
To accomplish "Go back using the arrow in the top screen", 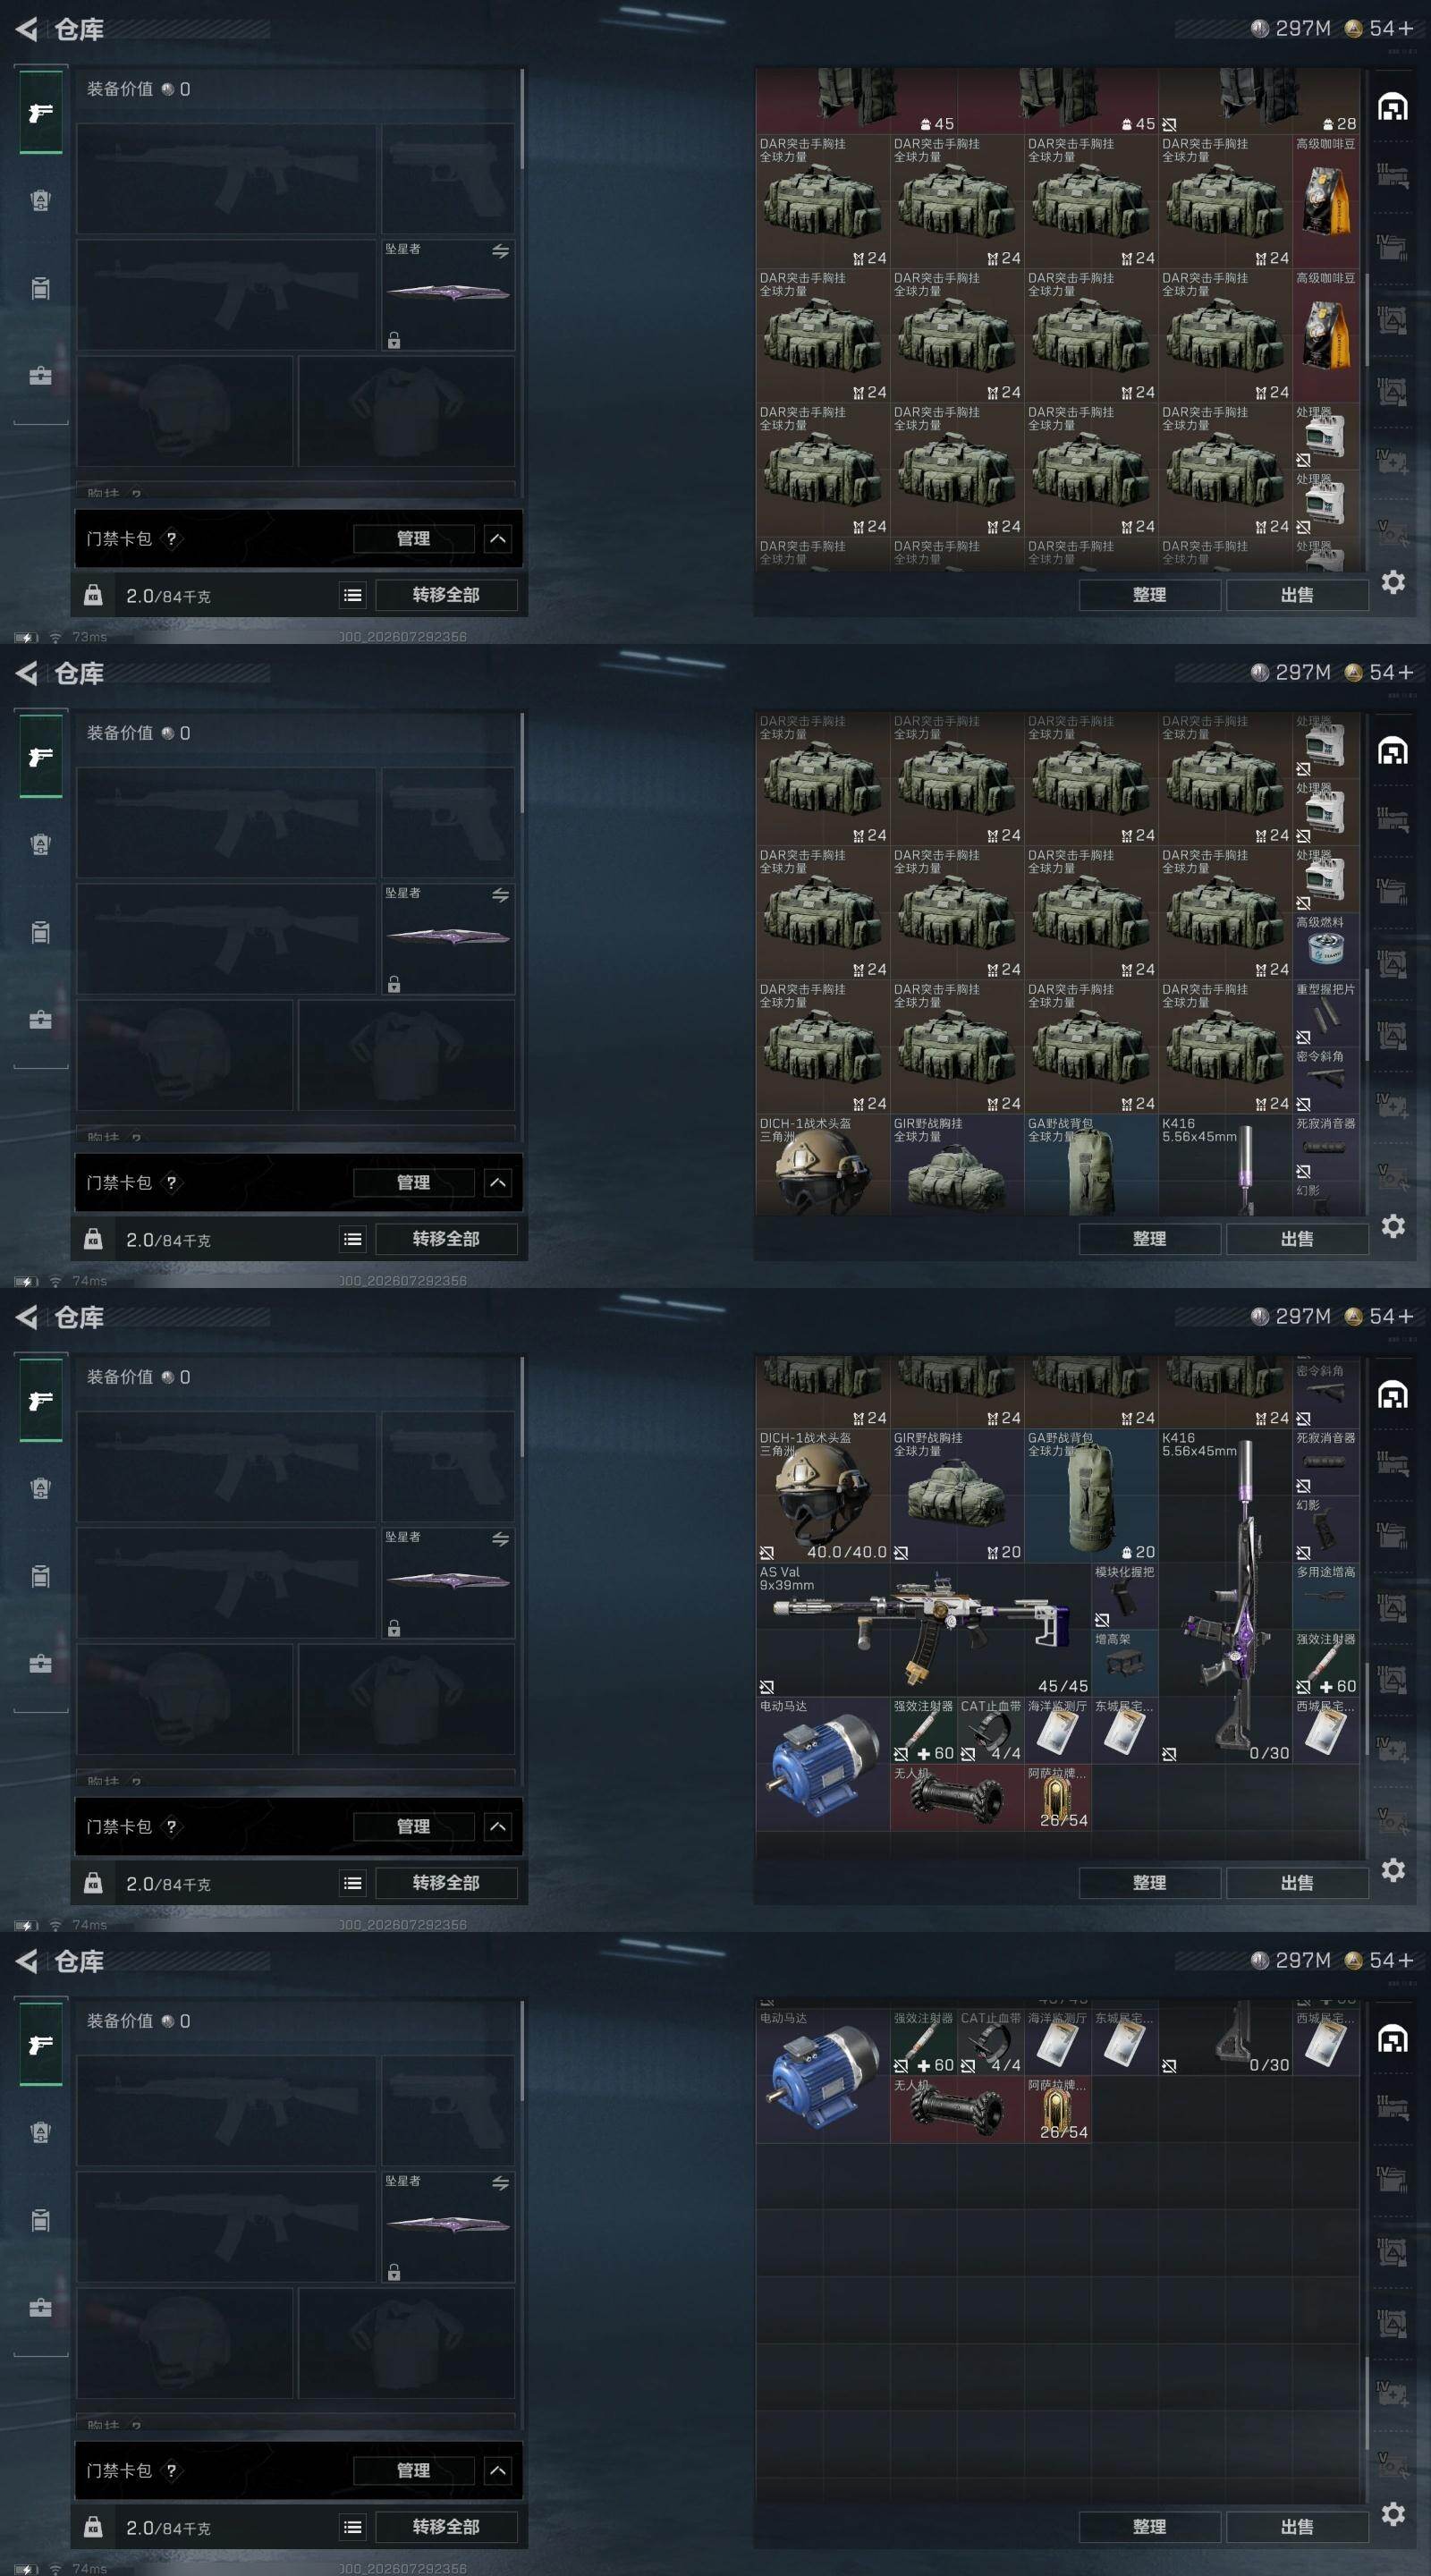I will [26, 30].
